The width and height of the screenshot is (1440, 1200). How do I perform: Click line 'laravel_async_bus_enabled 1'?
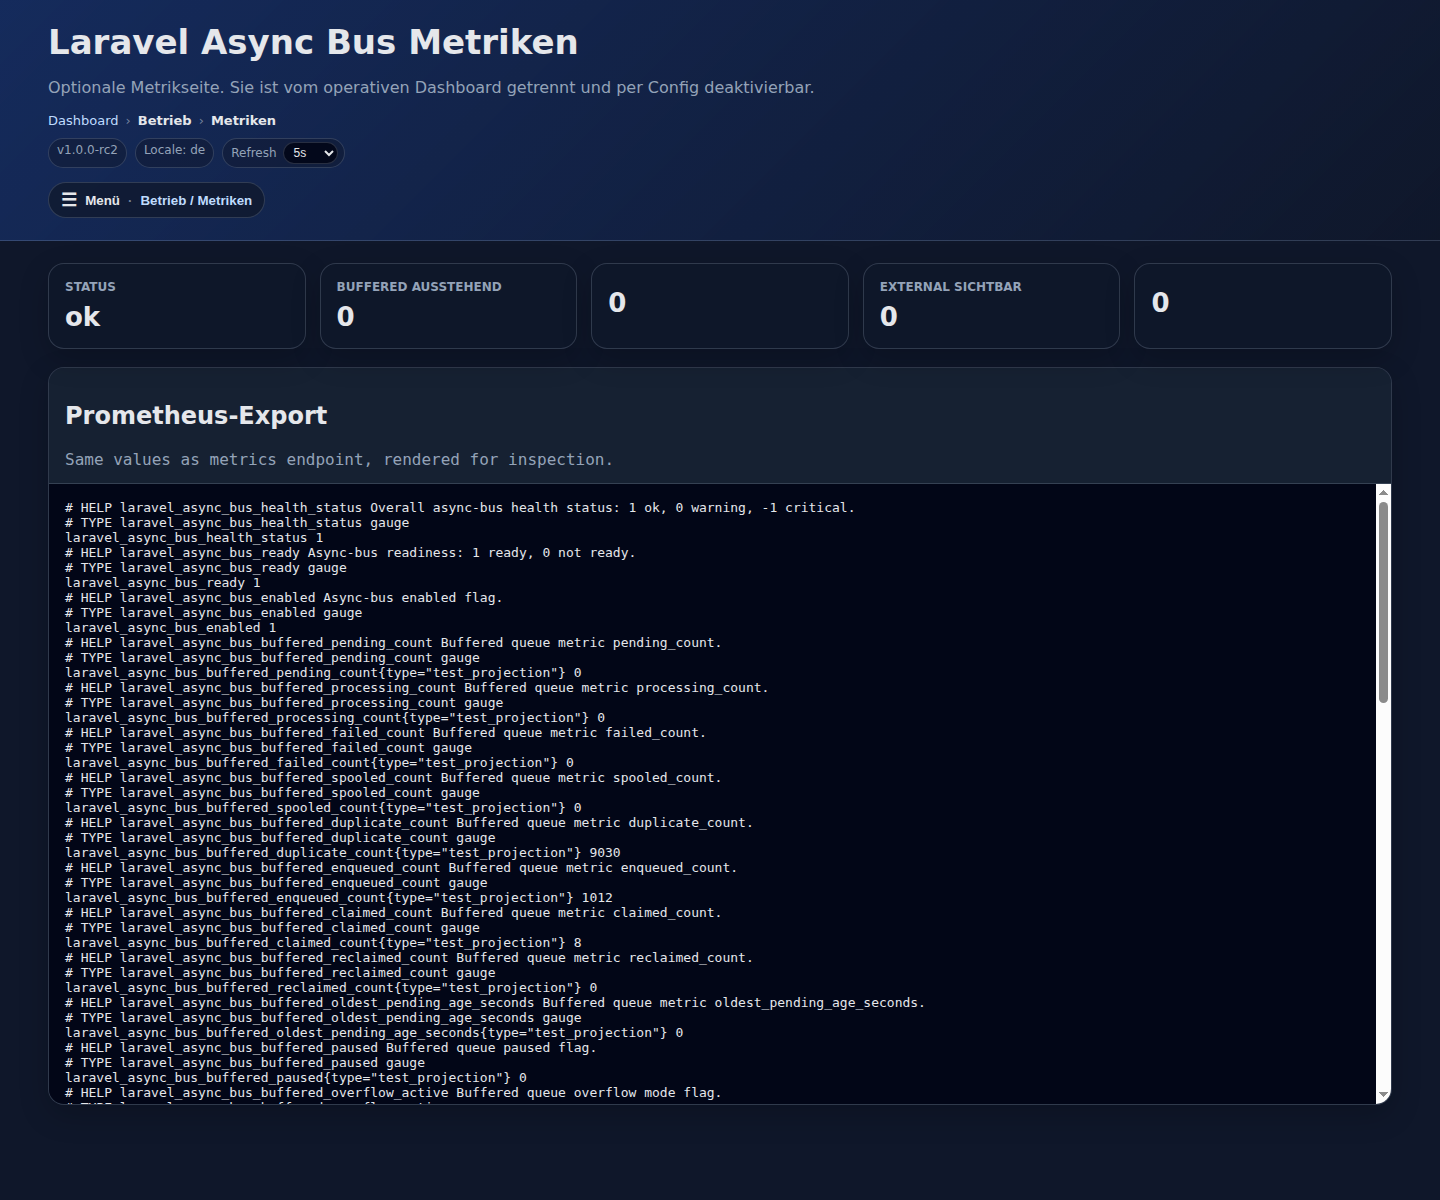coord(171,628)
